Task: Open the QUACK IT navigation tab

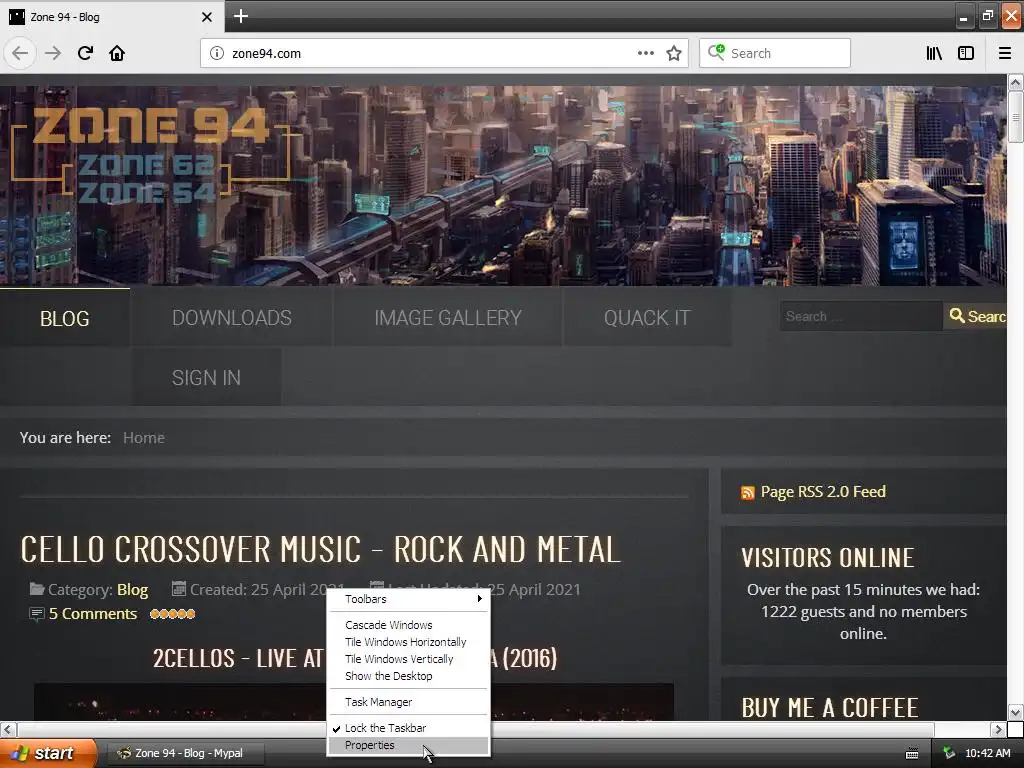Action: (647, 318)
